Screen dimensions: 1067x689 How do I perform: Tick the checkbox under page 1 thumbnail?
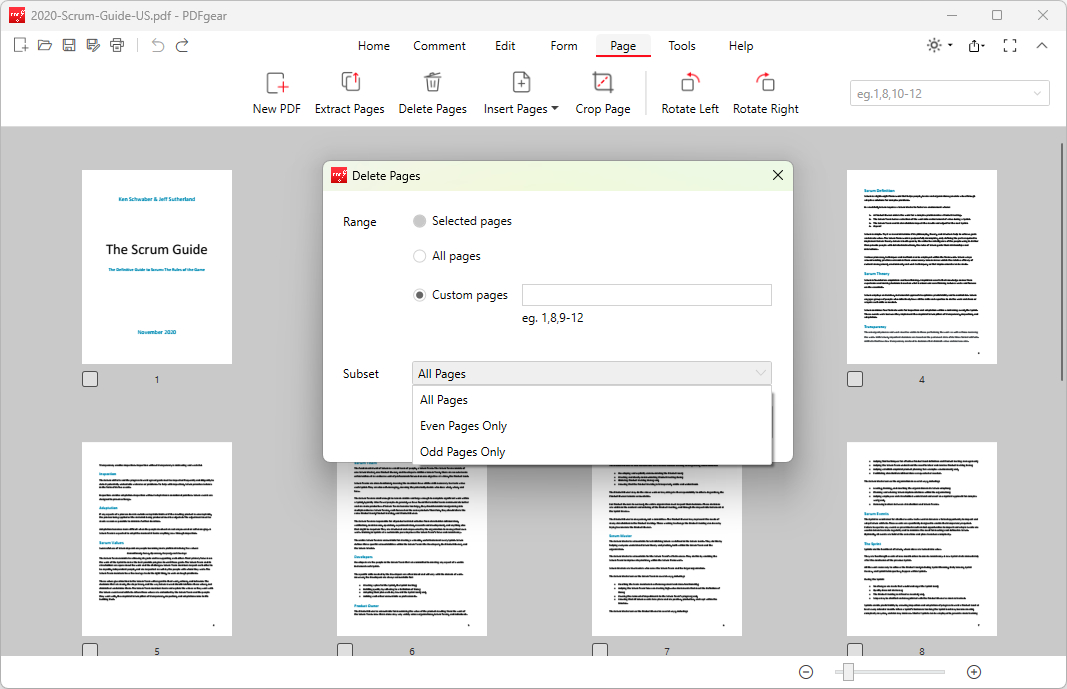tap(89, 378)
